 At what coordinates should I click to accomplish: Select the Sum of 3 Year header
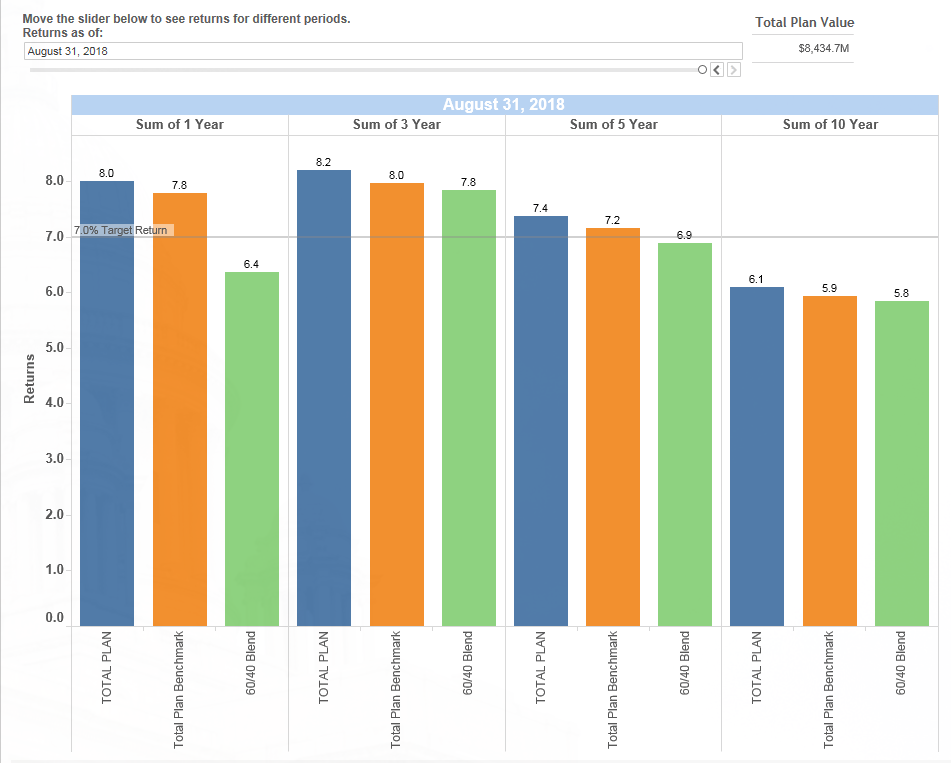[x=397, y=124]
